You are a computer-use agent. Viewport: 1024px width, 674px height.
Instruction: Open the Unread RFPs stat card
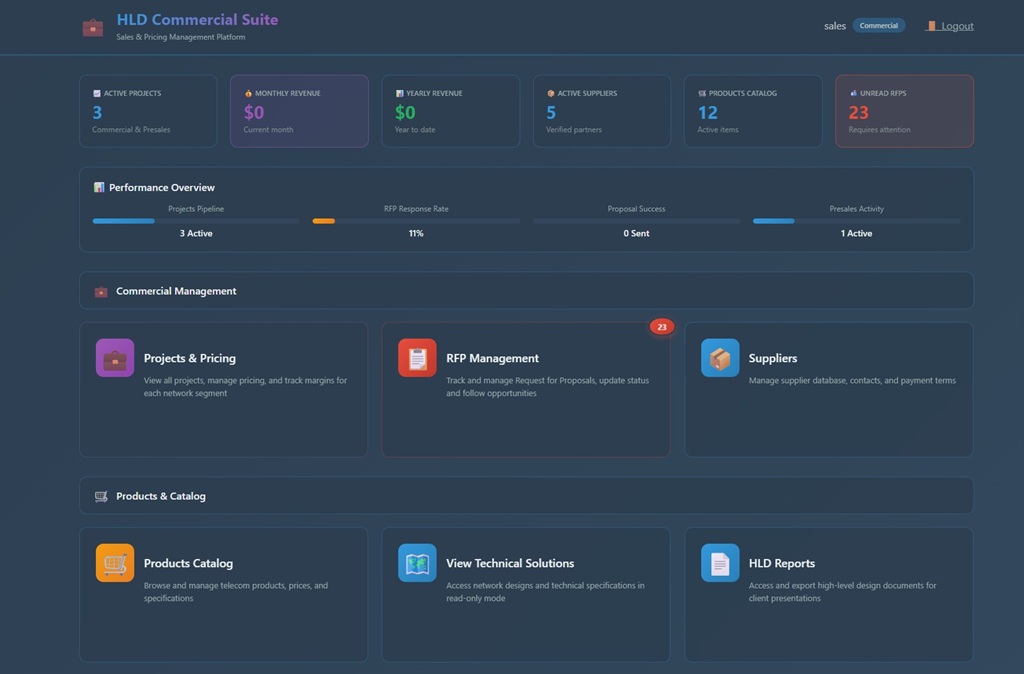pyautogui.click(x=904, y=111)
